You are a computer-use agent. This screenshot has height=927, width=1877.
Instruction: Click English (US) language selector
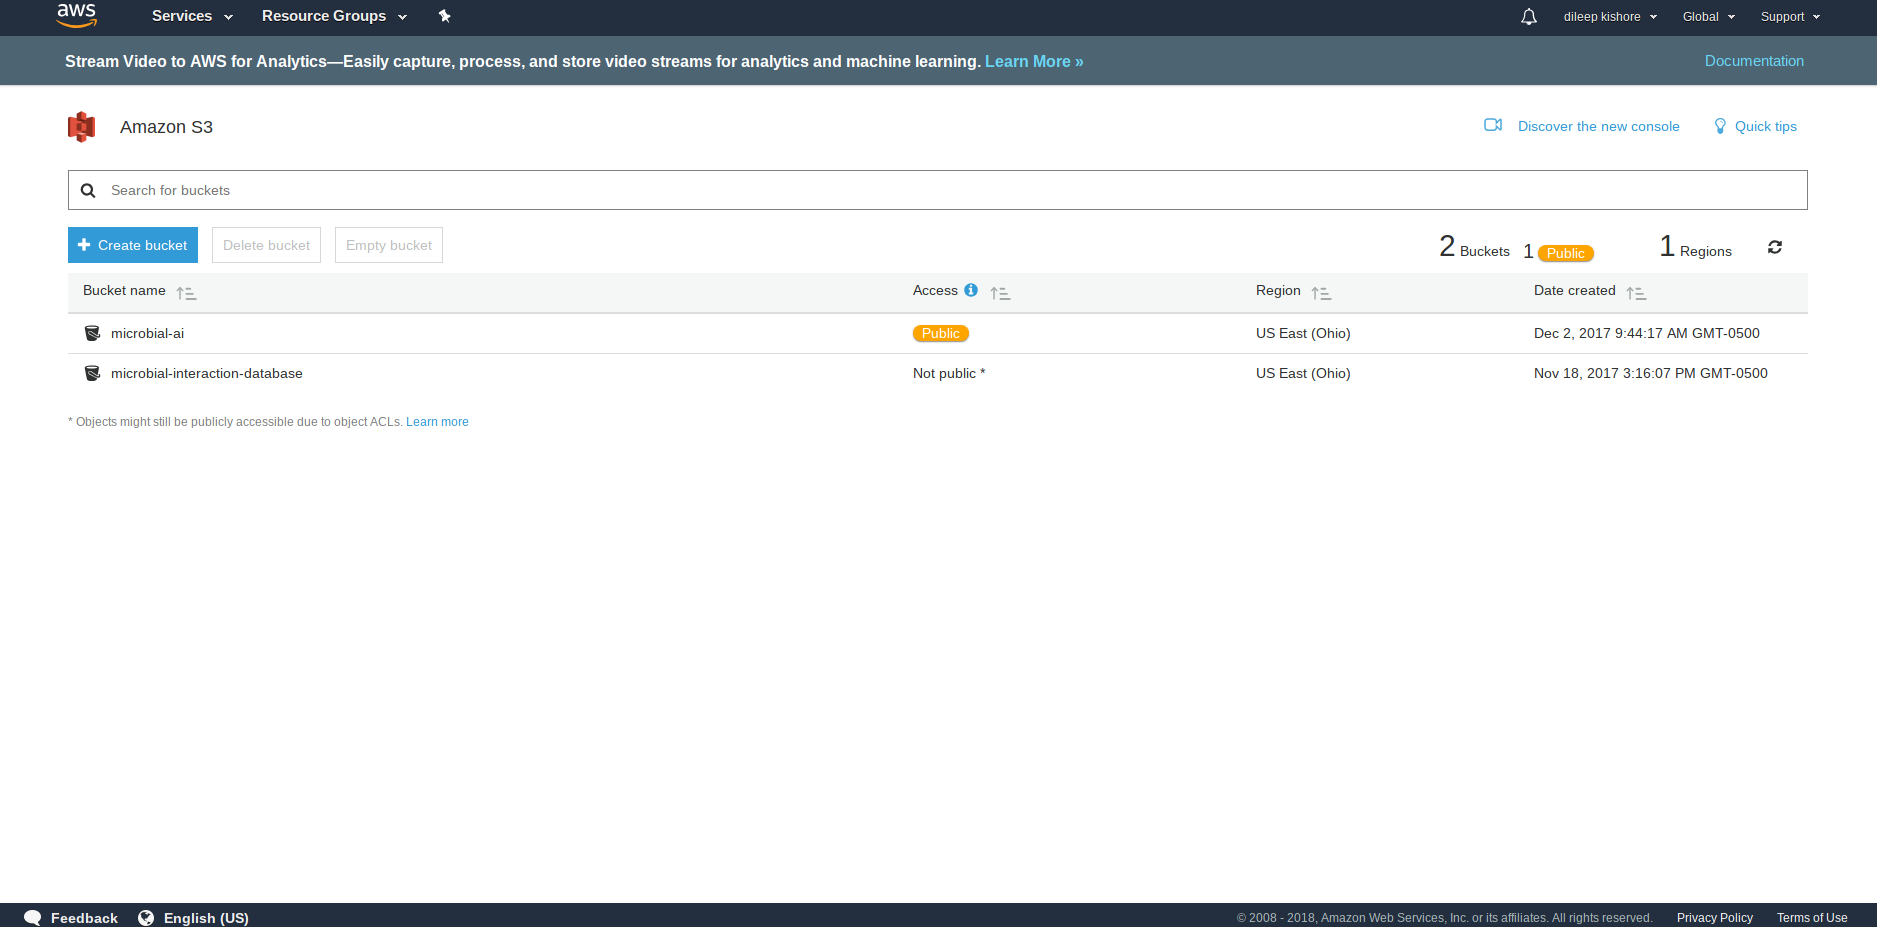tap(206, 918)
